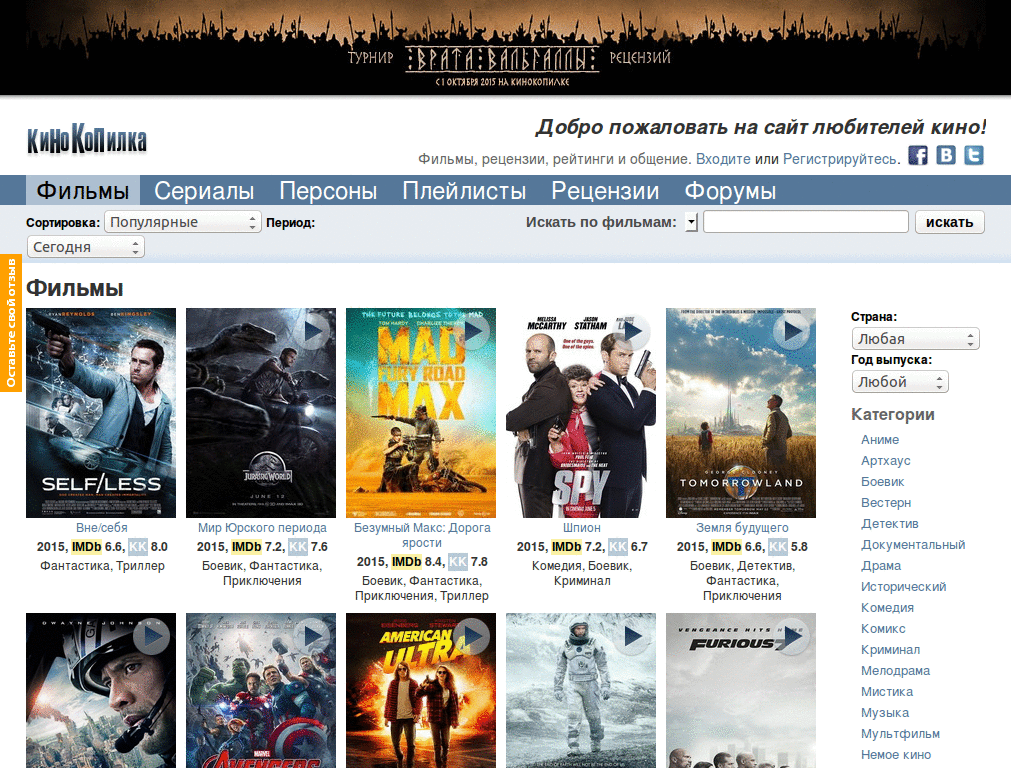Select the Мультфильм category

[900, 733]
